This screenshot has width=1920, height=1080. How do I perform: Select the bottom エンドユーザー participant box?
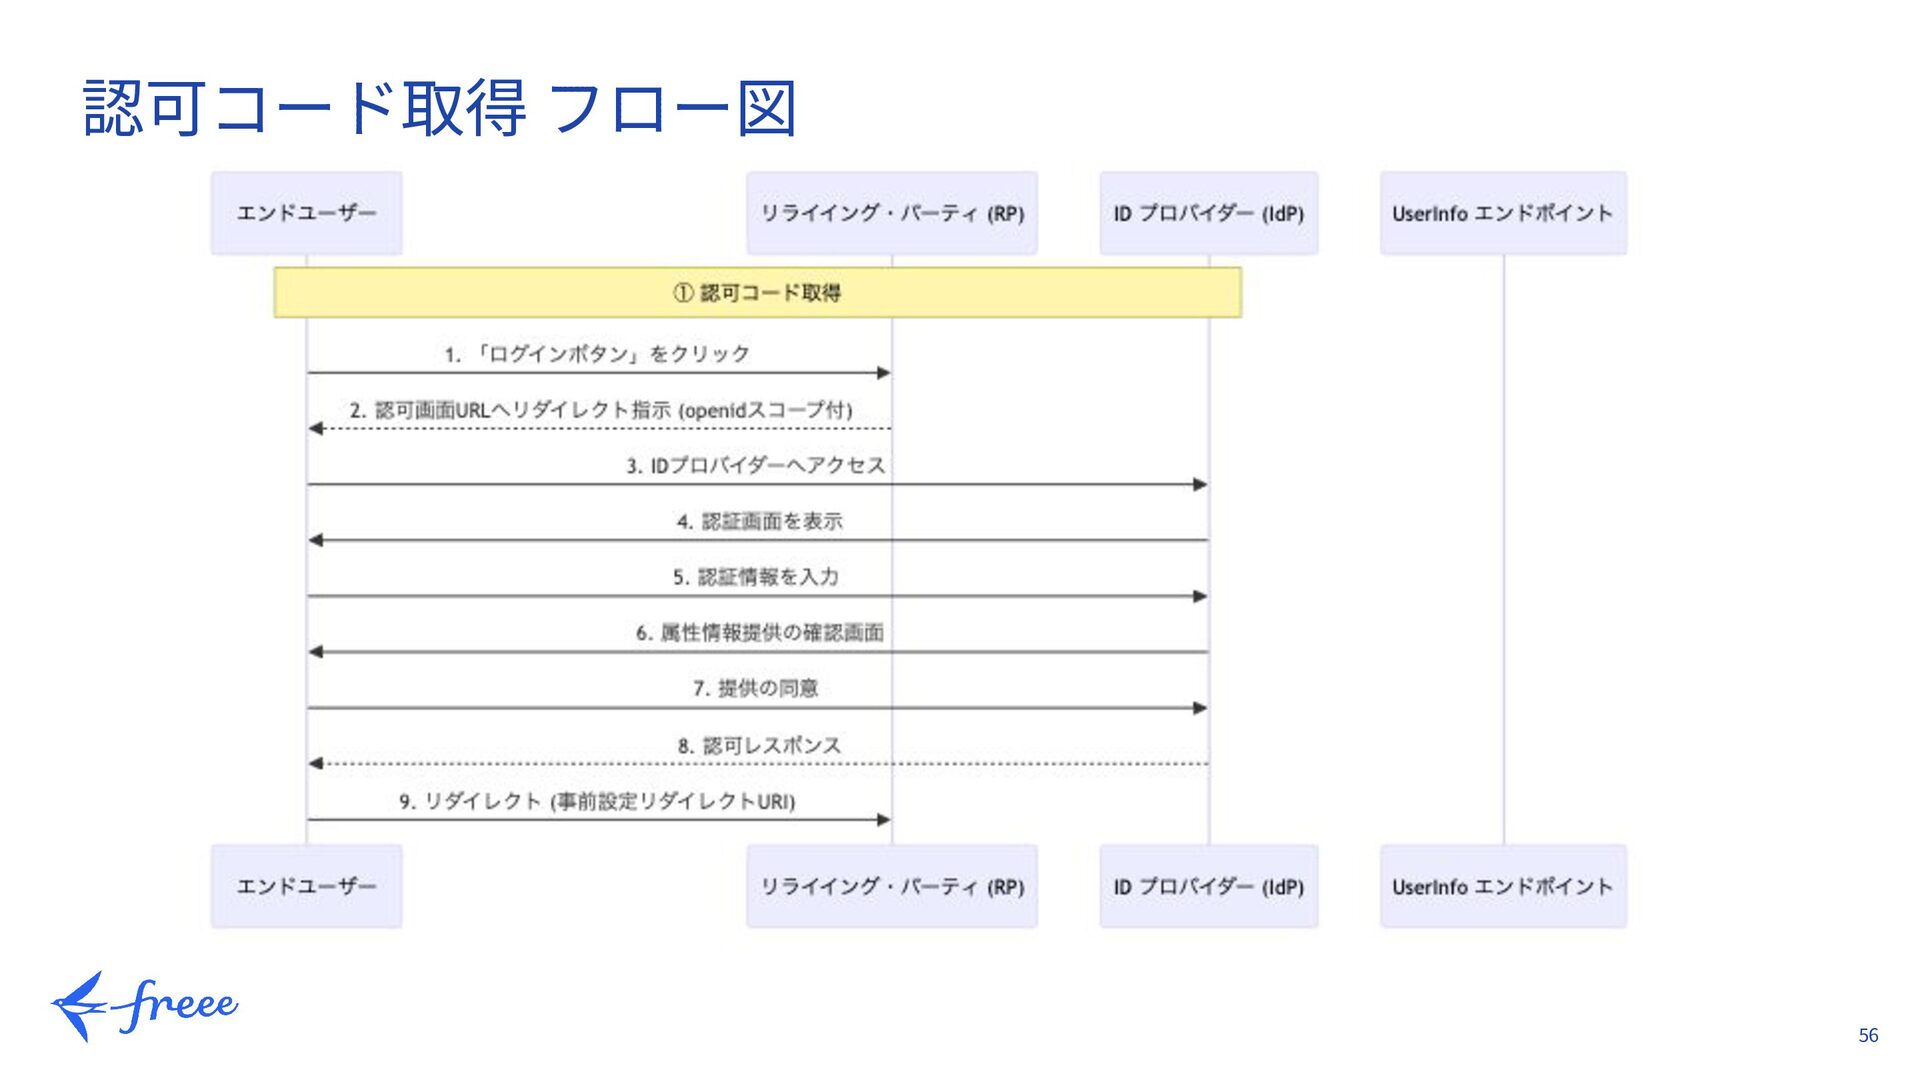pyautogui.click(x=306, y=886)
